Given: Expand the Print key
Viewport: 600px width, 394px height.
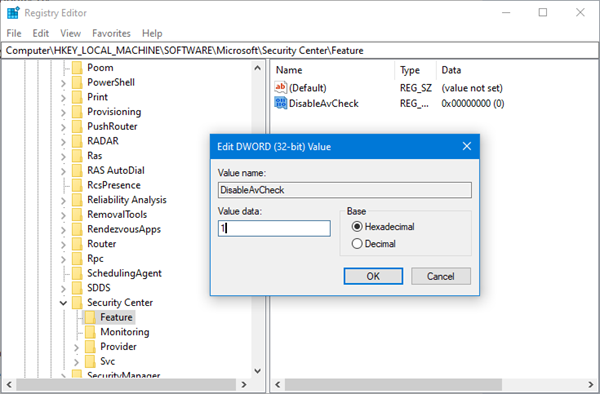Looking at the screenshot, I should click(x=64, y=98).
